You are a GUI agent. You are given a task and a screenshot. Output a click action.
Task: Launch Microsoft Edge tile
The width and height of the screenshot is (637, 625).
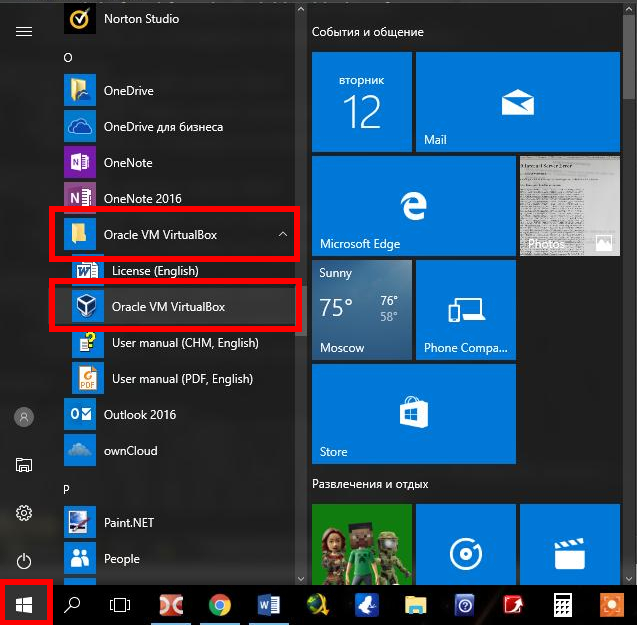click(x=414, y=206)
